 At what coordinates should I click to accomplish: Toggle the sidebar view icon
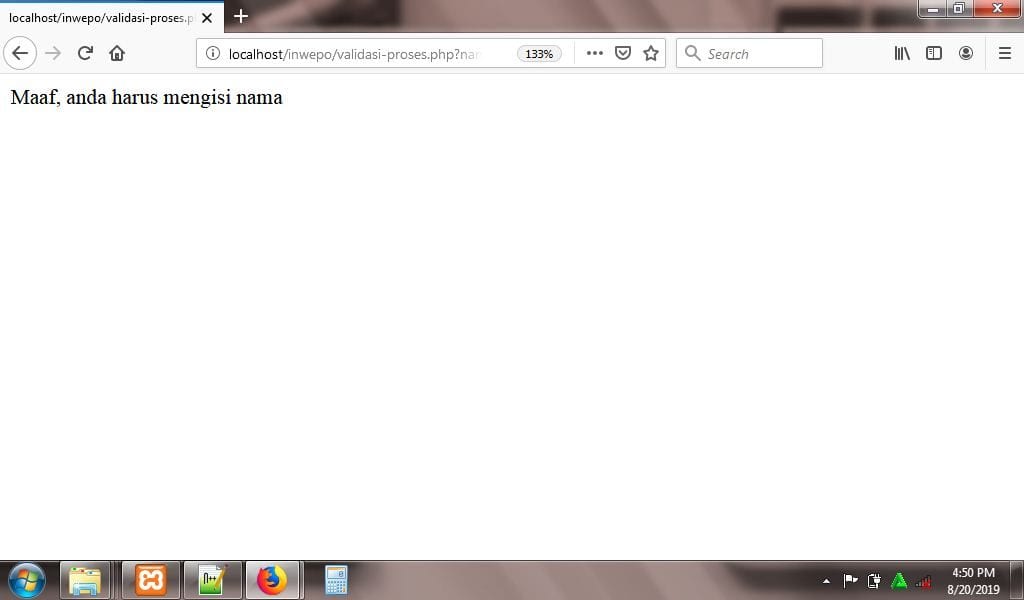coord(934,54)
